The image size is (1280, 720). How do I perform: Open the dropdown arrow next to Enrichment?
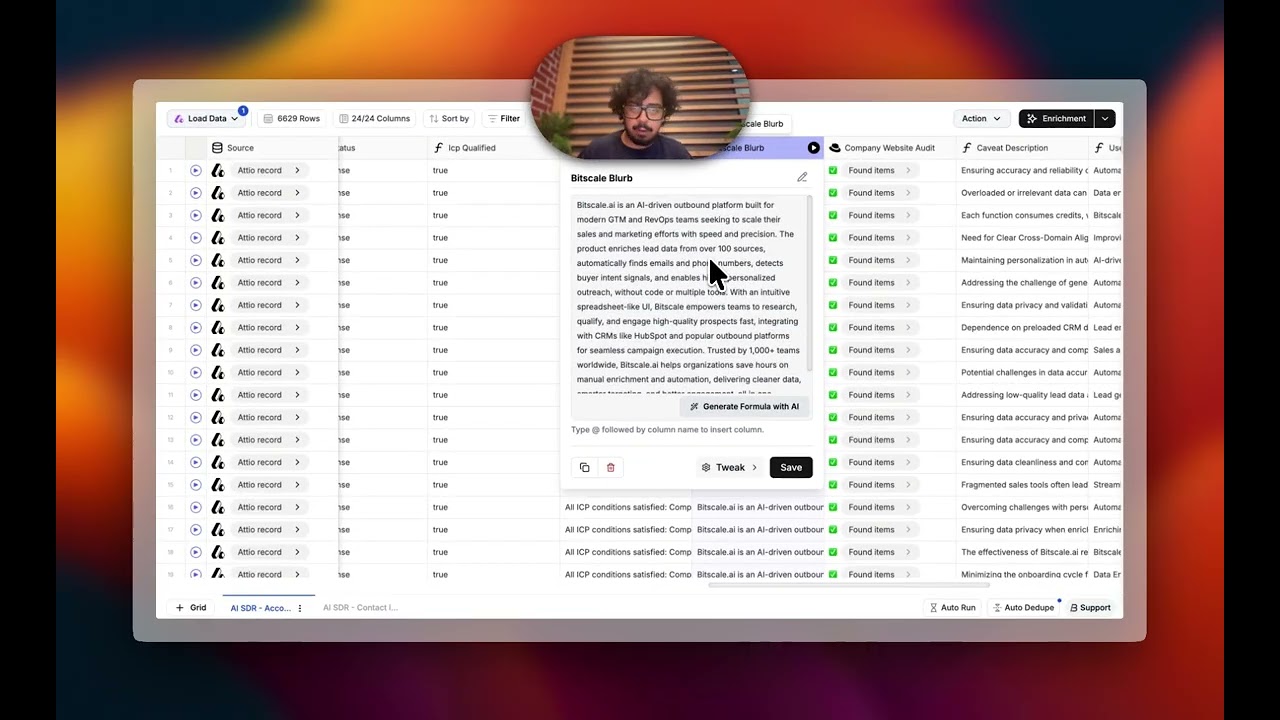click(x=1105, y=118)
